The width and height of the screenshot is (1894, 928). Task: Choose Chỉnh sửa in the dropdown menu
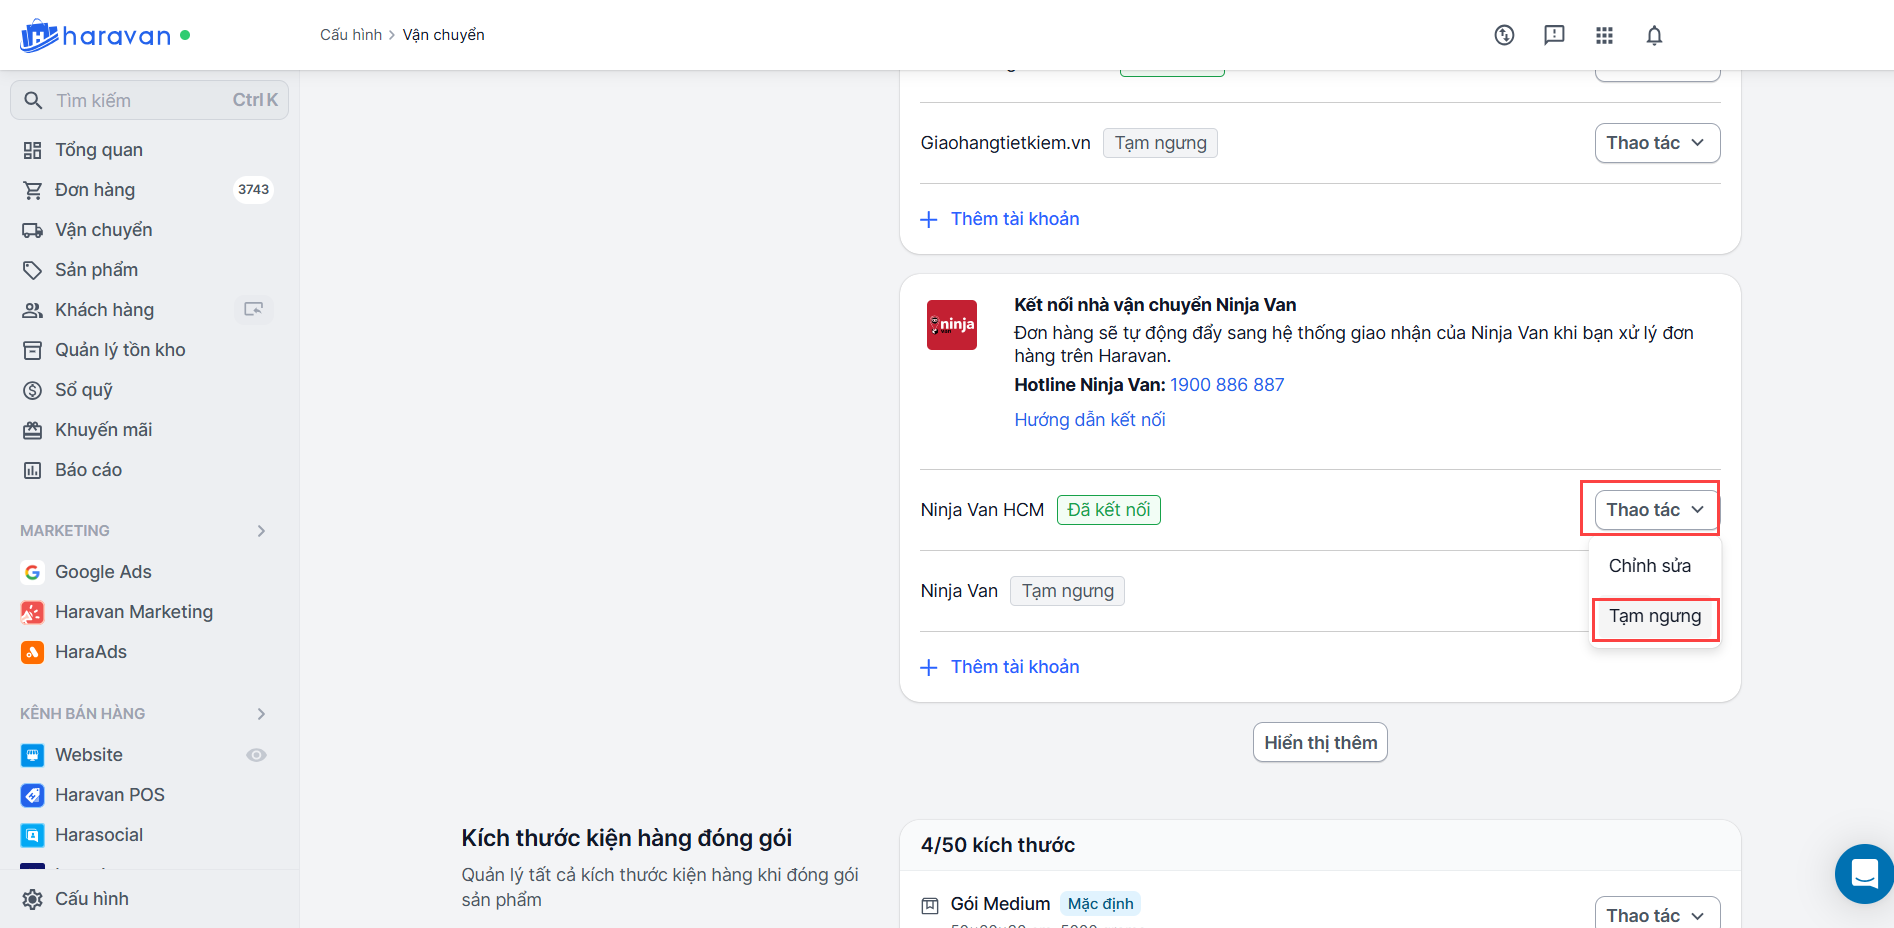pos(1649,566)
